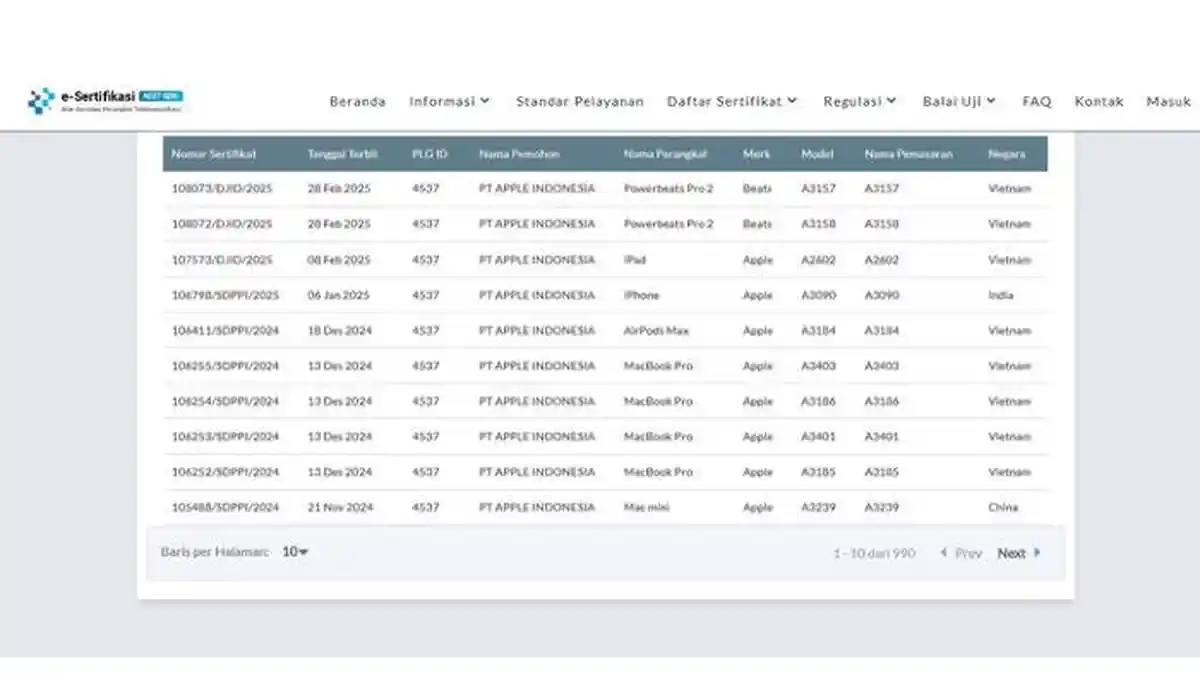1200x675 pixels.
Task: Click date 08 Feb 2025
Action: click(339, 260)
